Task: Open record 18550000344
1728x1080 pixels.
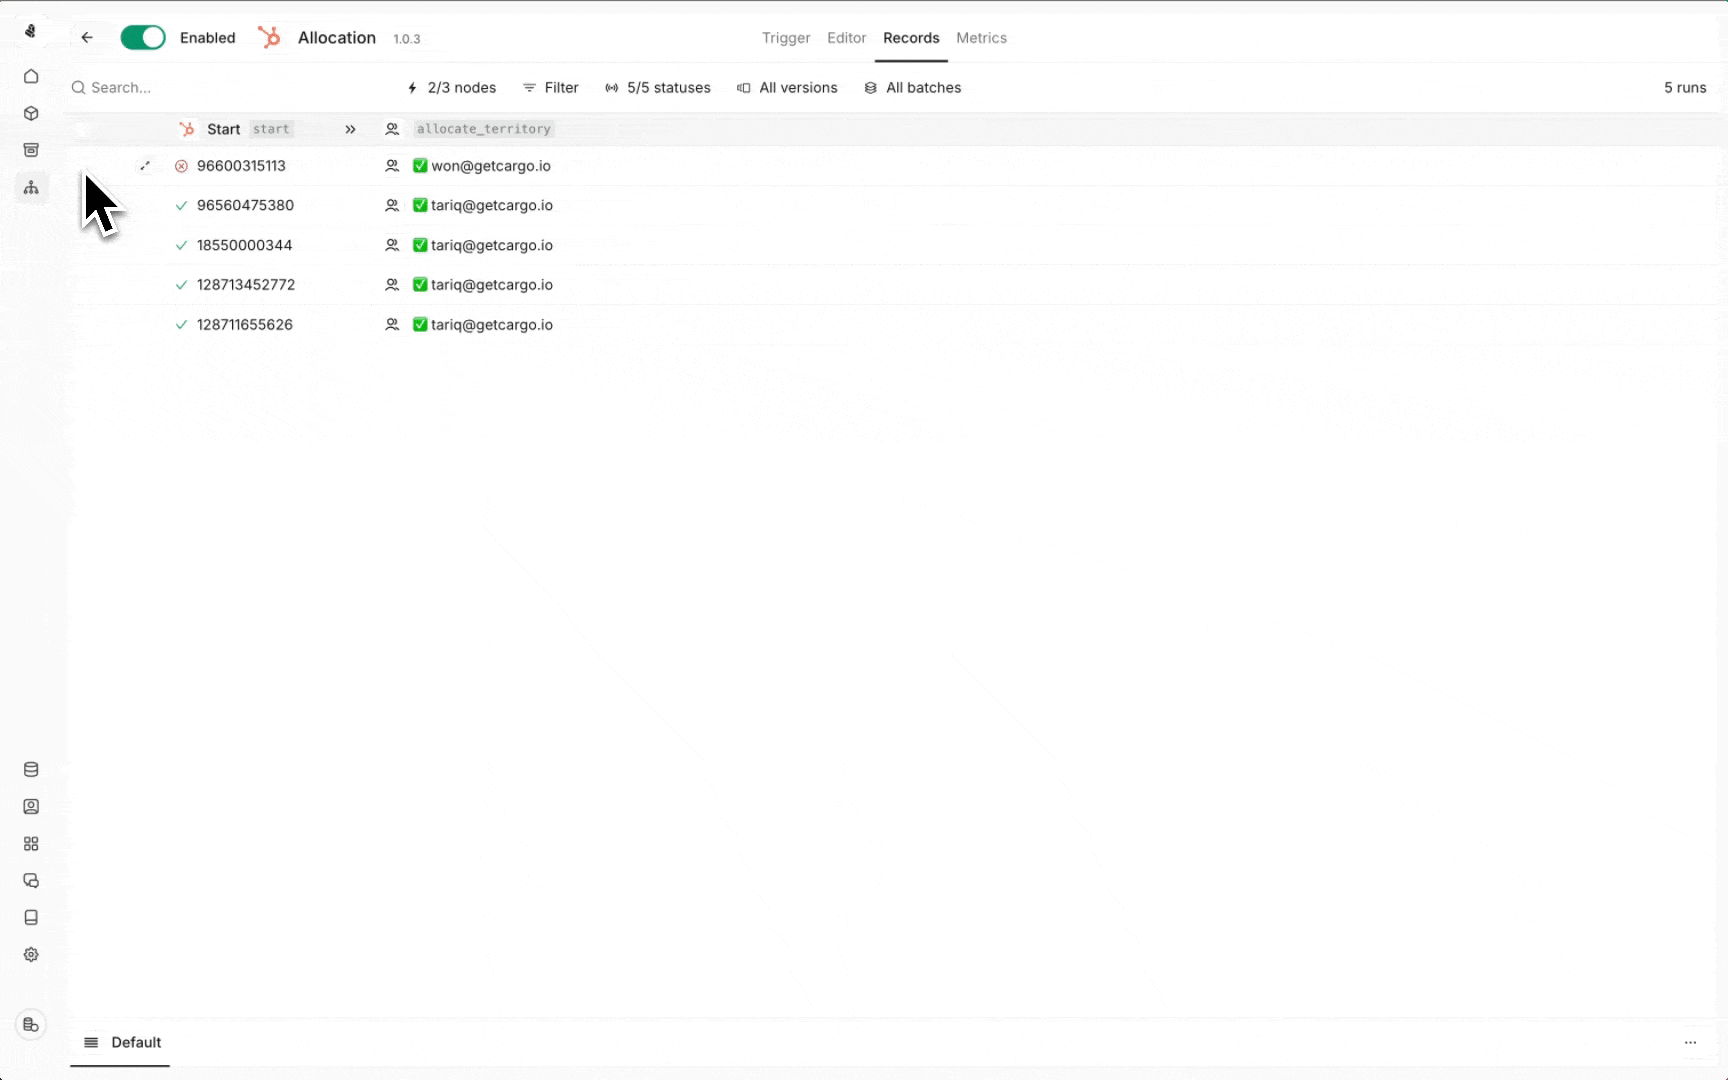Action: pos(244,245)
